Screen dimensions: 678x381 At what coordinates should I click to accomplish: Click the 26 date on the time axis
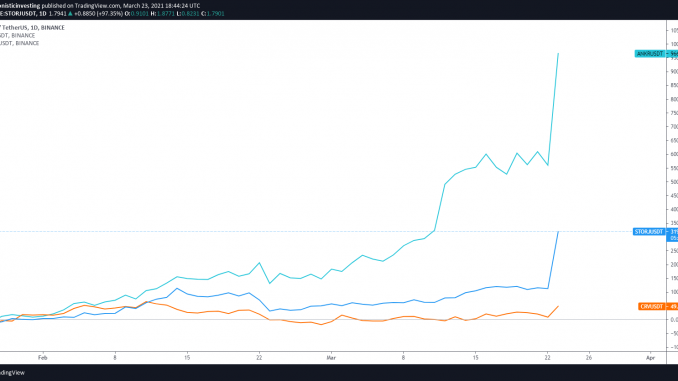[588, 358]
